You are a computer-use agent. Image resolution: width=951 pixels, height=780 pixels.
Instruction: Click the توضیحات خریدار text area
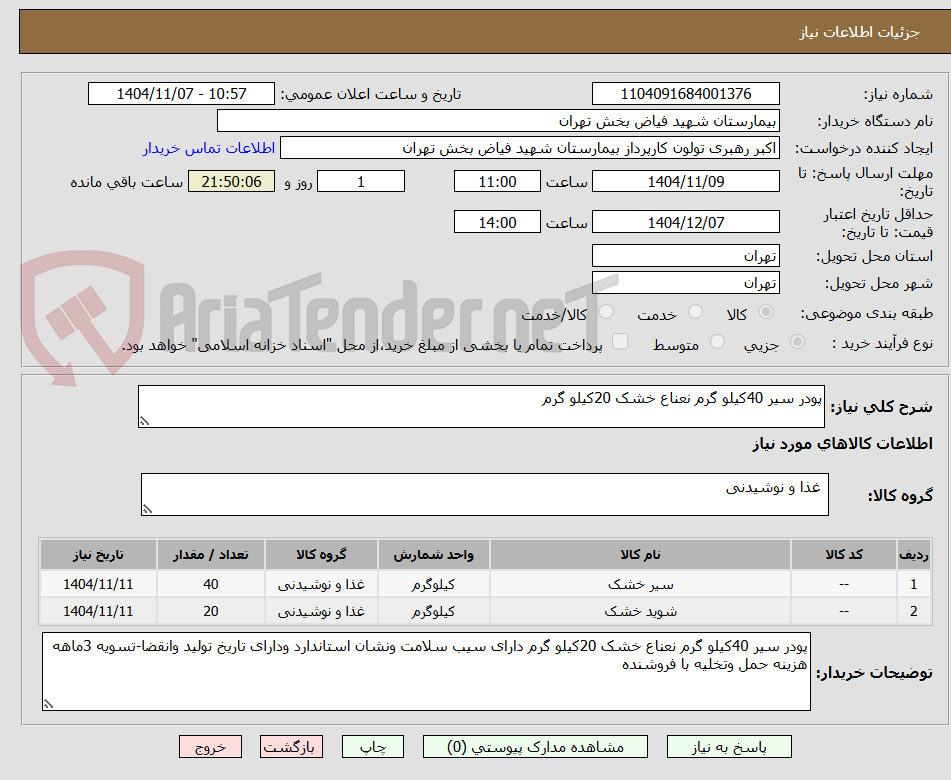coord(426,671)
